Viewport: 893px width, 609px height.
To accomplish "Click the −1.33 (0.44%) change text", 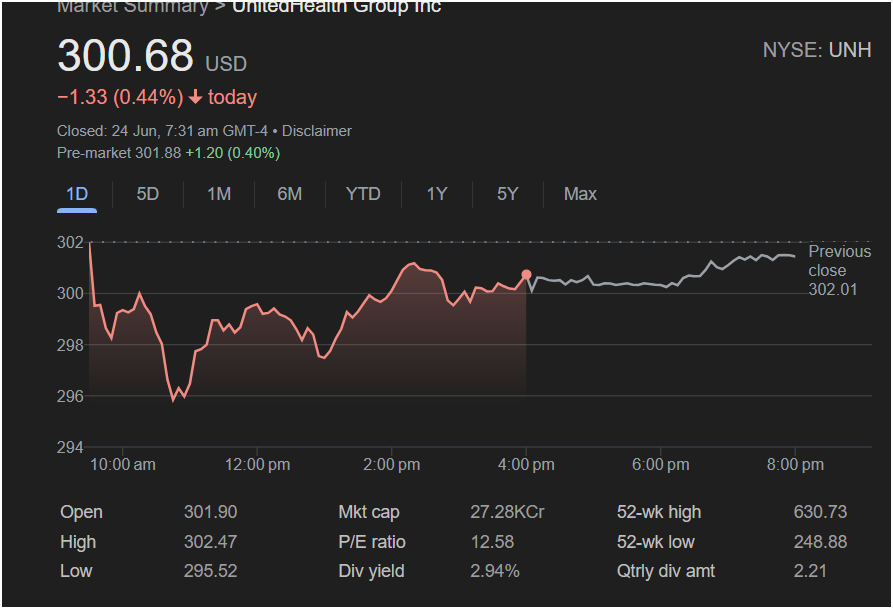I will click(x=120, y=97).
